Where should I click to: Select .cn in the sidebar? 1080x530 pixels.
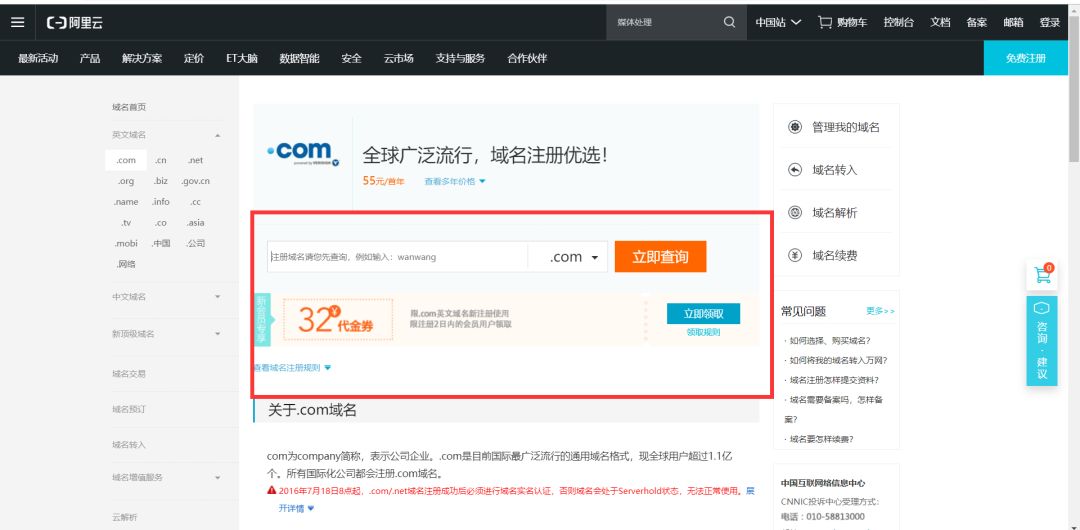pyautogui.click(x=160, y=160)
